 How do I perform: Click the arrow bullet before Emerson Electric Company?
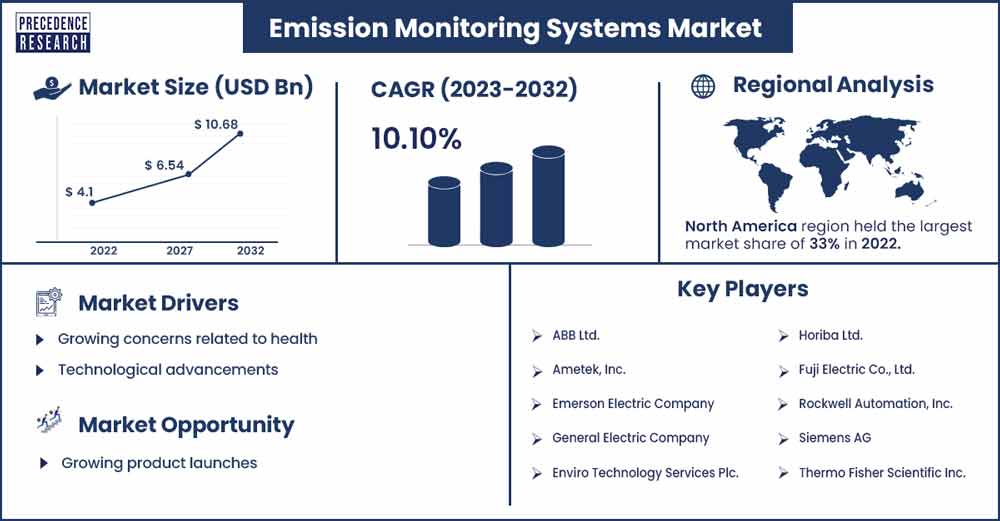(x=537, y=404)
